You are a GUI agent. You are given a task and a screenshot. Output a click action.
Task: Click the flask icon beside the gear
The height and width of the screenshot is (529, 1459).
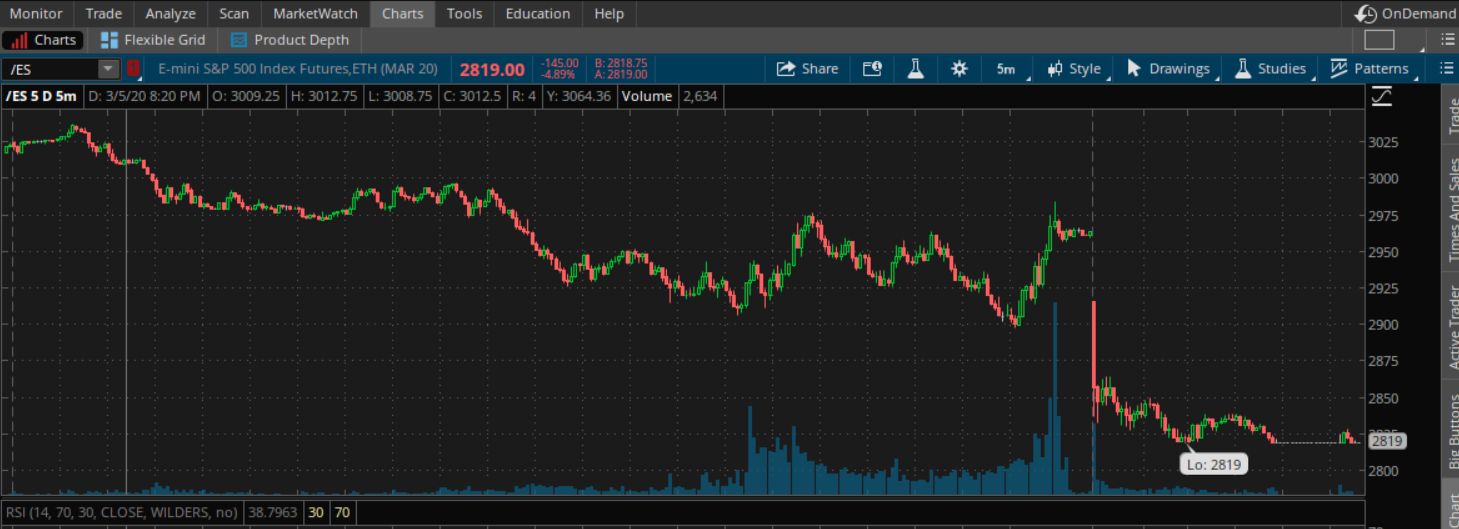tap(915, 69)
